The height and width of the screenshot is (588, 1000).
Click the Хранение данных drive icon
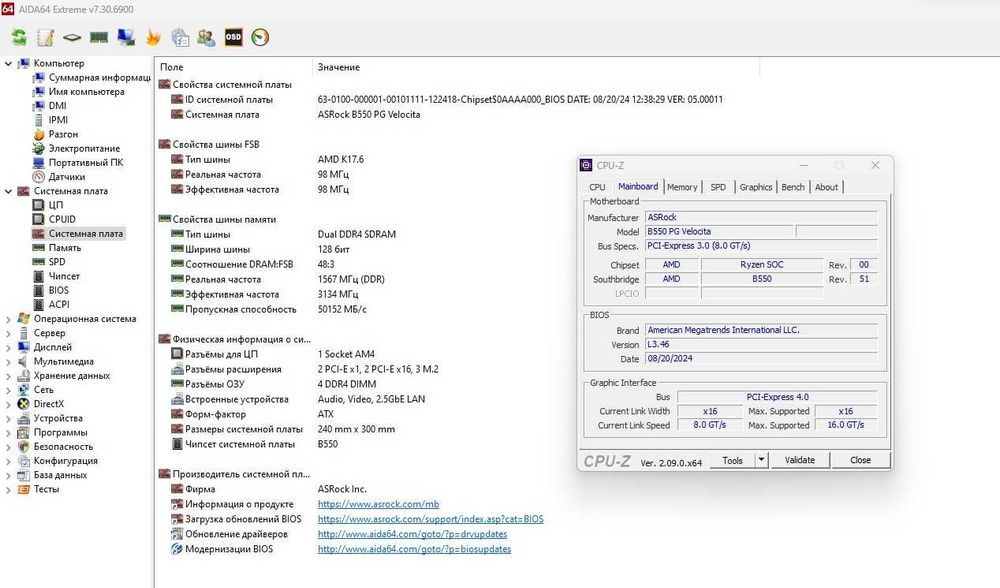24,376
